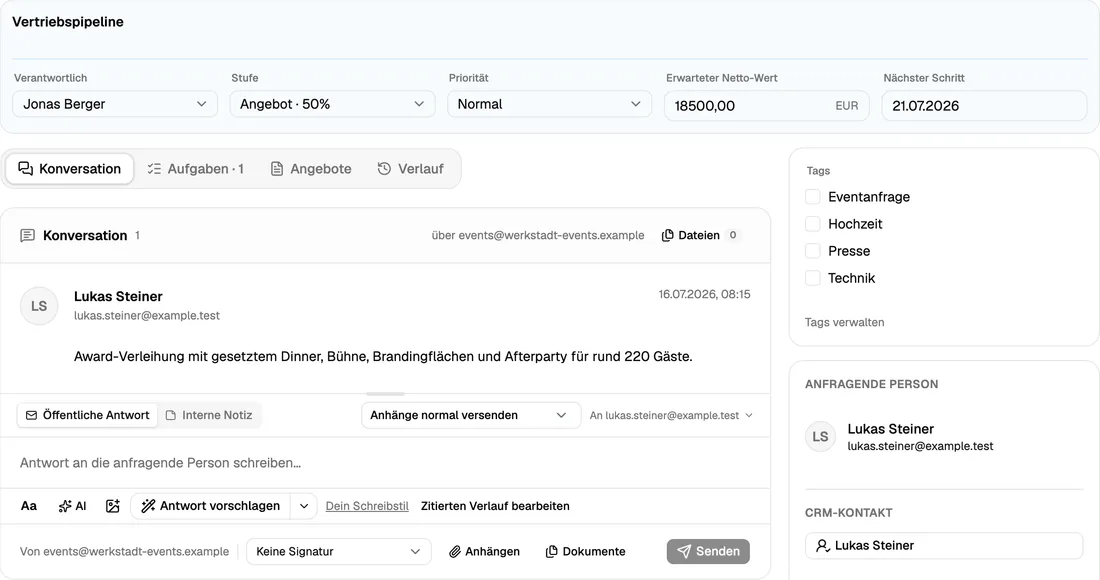1100x580 pixels.
Task: Check the Eventanfrage tag
Action: (x=812, y=197)
